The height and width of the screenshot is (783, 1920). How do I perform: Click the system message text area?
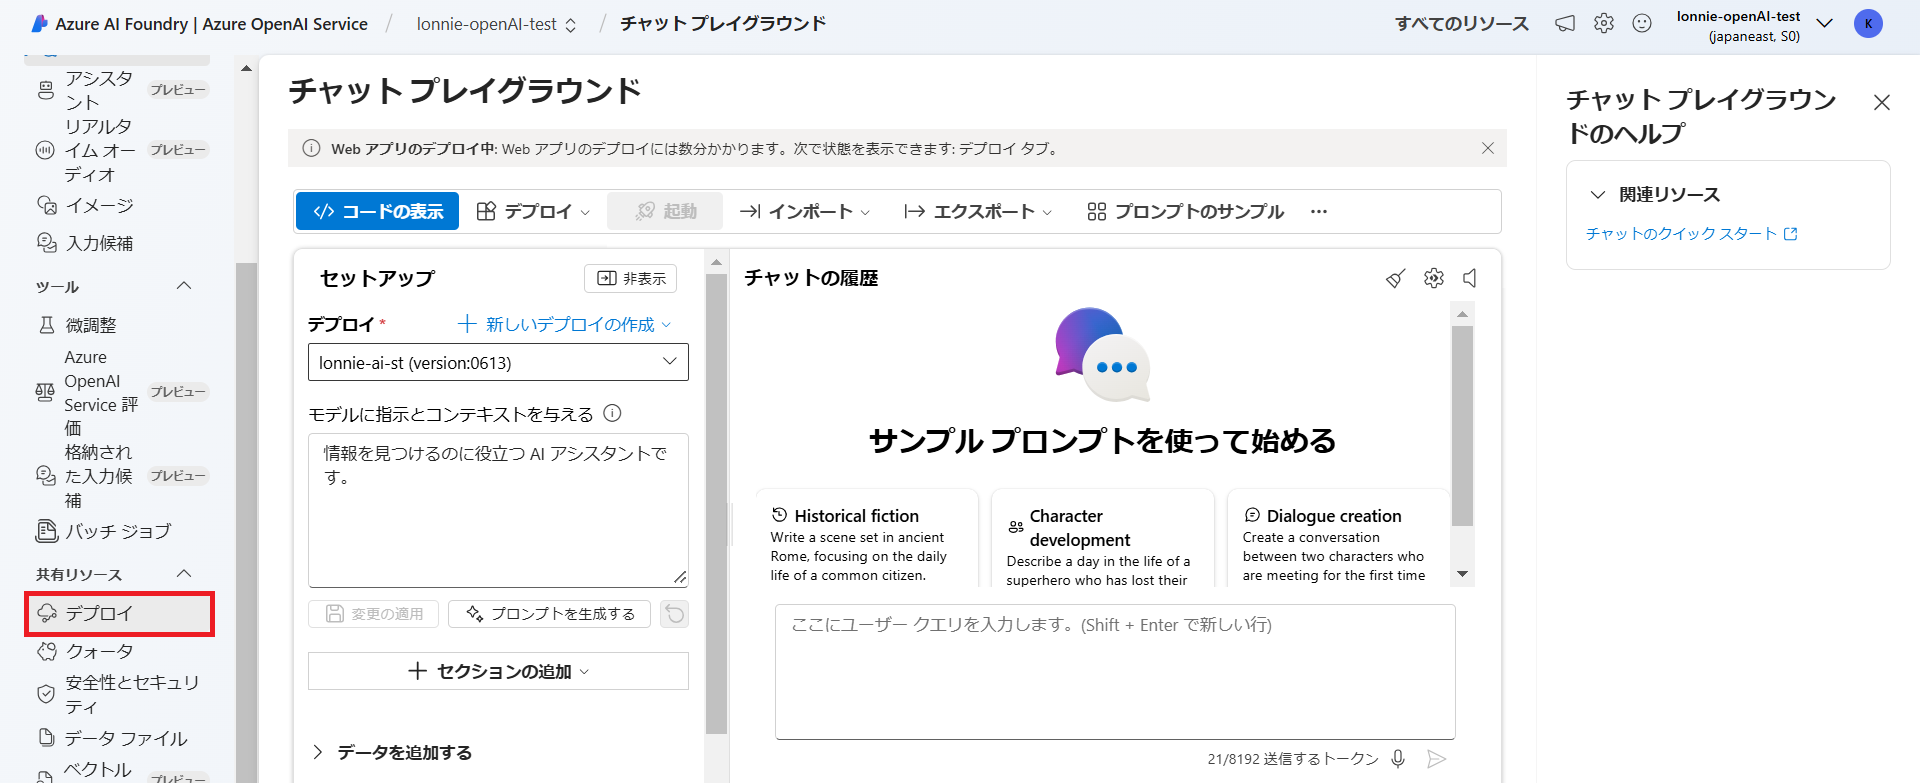498,510
